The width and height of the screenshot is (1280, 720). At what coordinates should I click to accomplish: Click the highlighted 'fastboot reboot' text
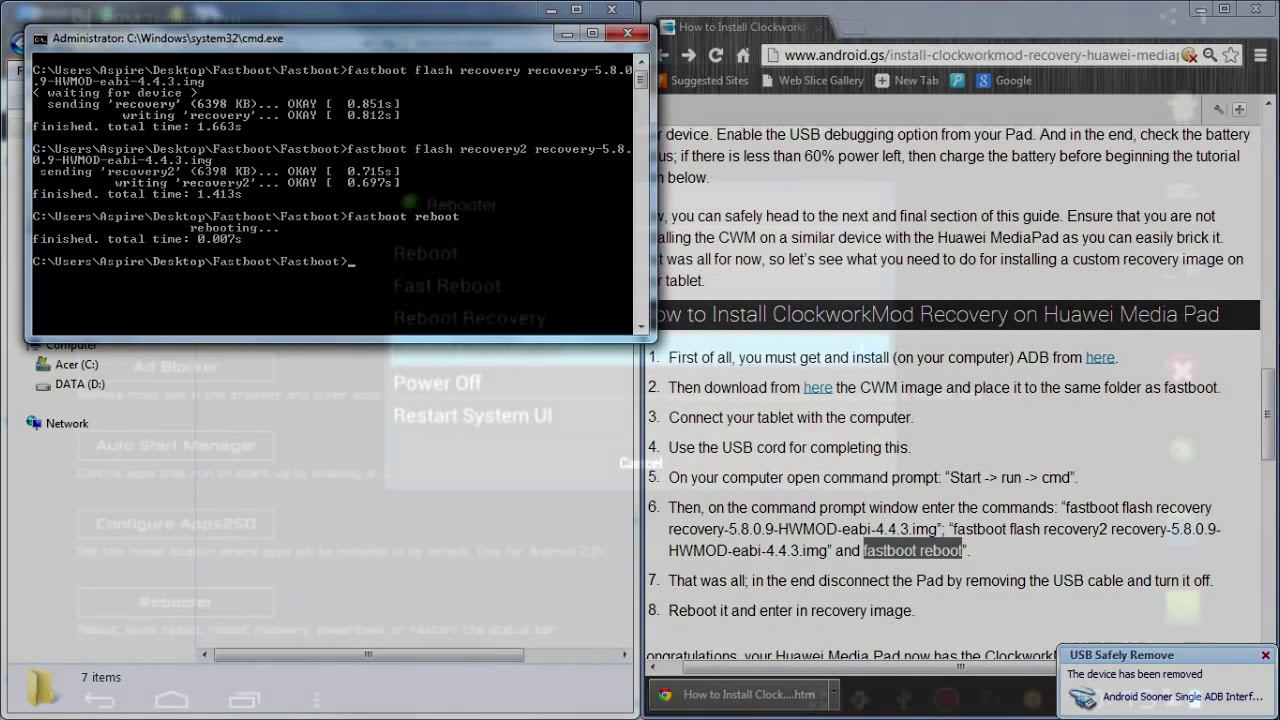tap(912, 550)
